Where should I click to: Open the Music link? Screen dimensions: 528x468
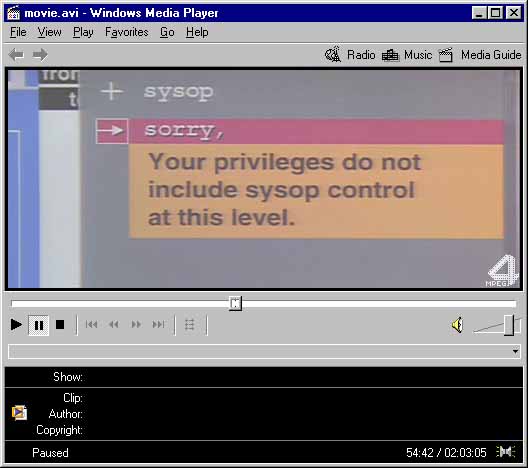pyautogui.click(x=407, y=55)
